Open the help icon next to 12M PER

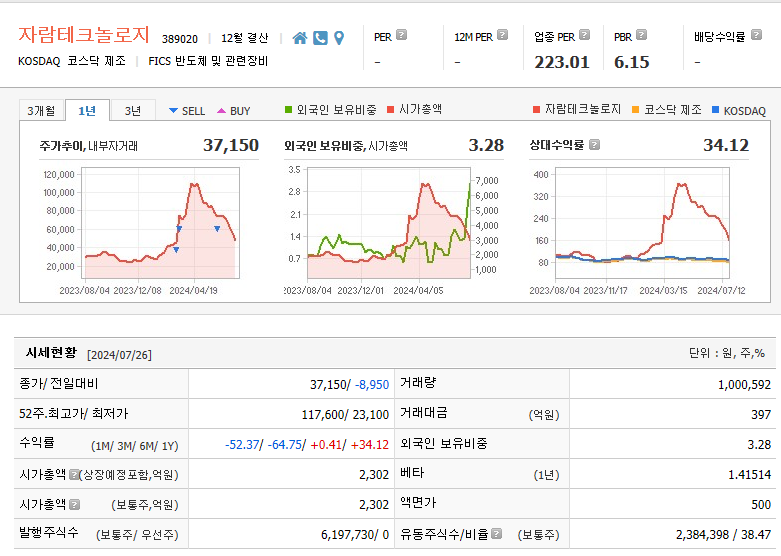pos(503,35)
